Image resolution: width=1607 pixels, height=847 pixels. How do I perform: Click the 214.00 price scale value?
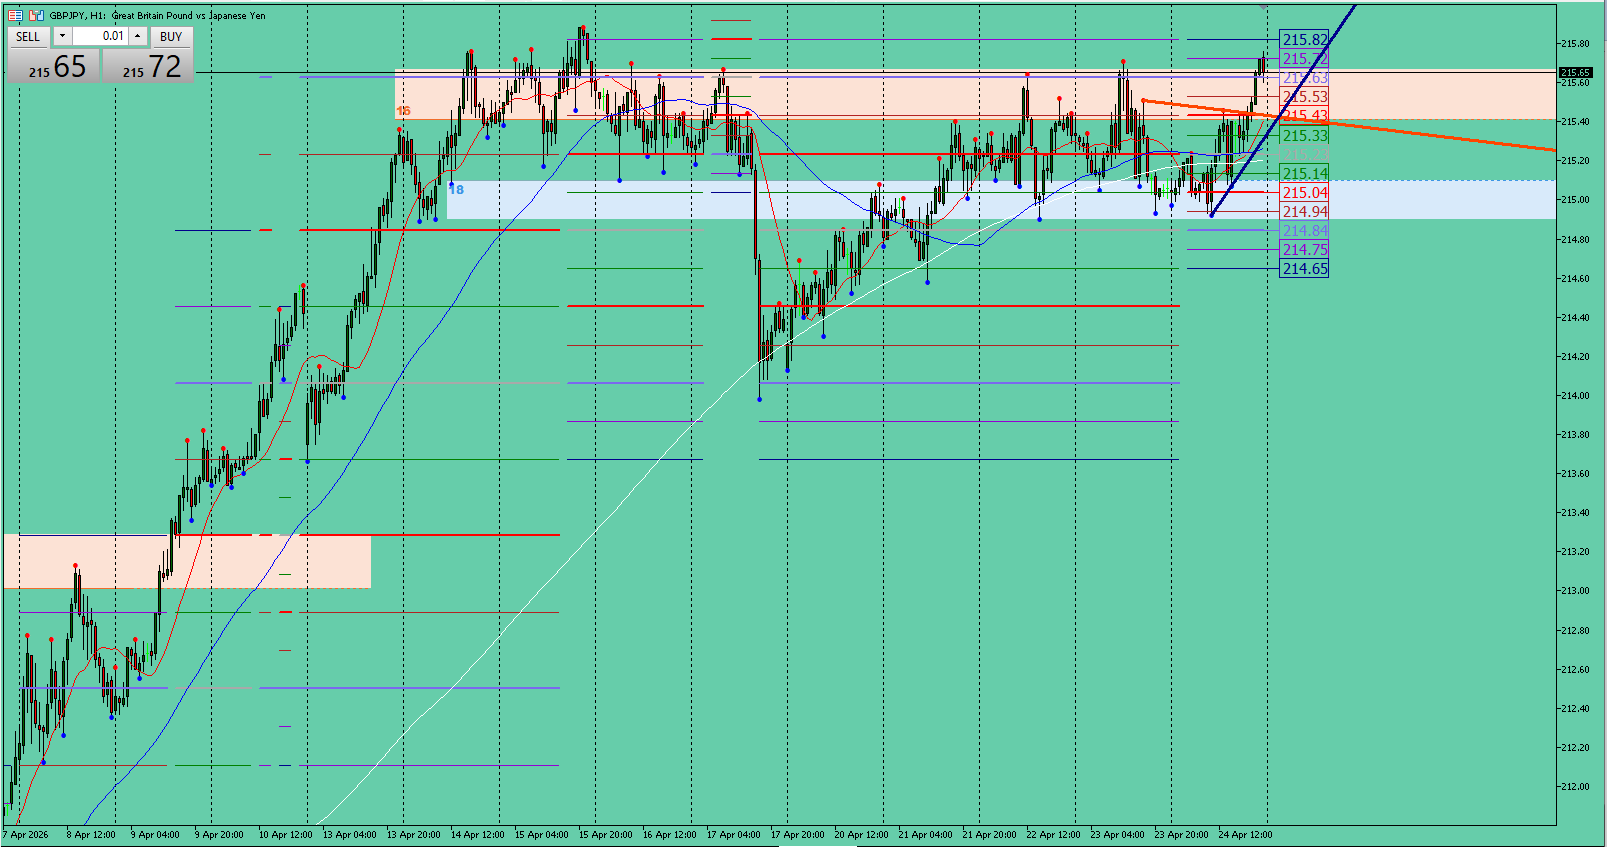[1575, 396]
